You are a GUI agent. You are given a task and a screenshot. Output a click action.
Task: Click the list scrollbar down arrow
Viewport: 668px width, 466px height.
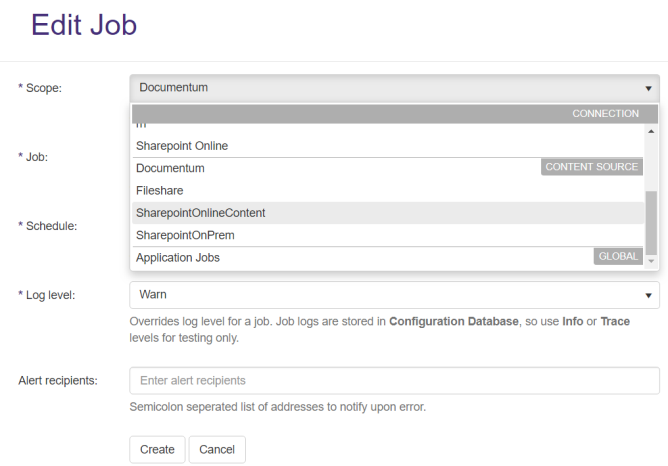651,261
